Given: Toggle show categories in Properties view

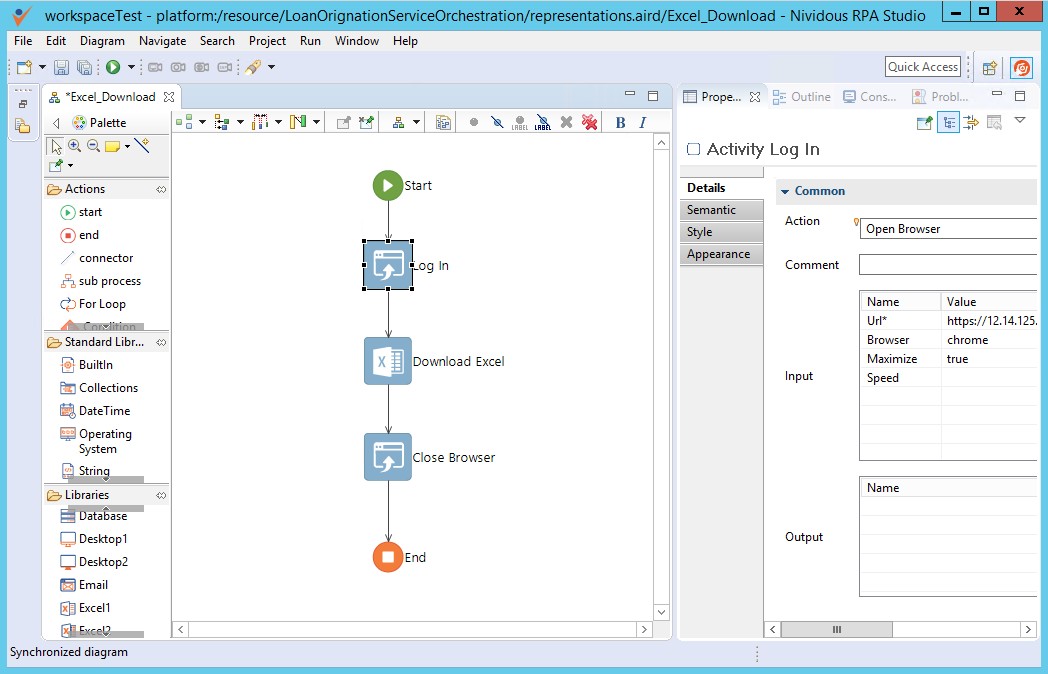Looking at the screenshot, I should tap(948, 122).
